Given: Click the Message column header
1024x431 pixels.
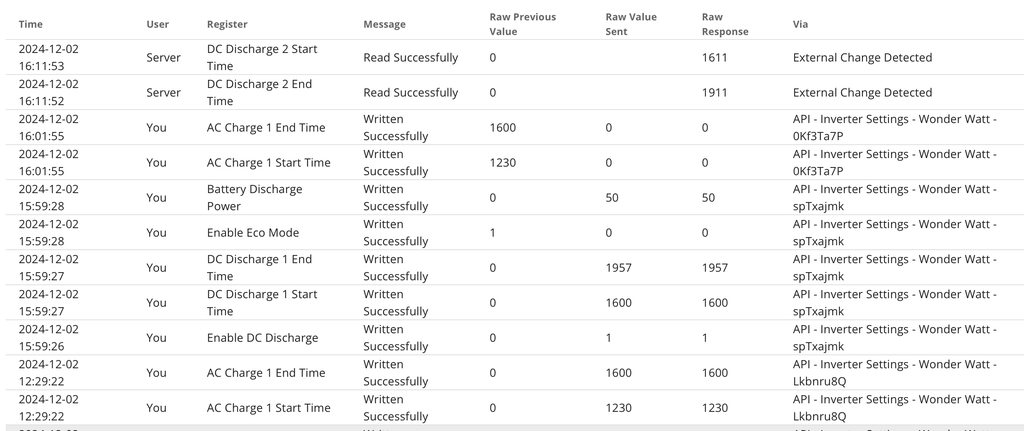Looking at the screenshot, I should pyautogui.click(x=385, y=23).
